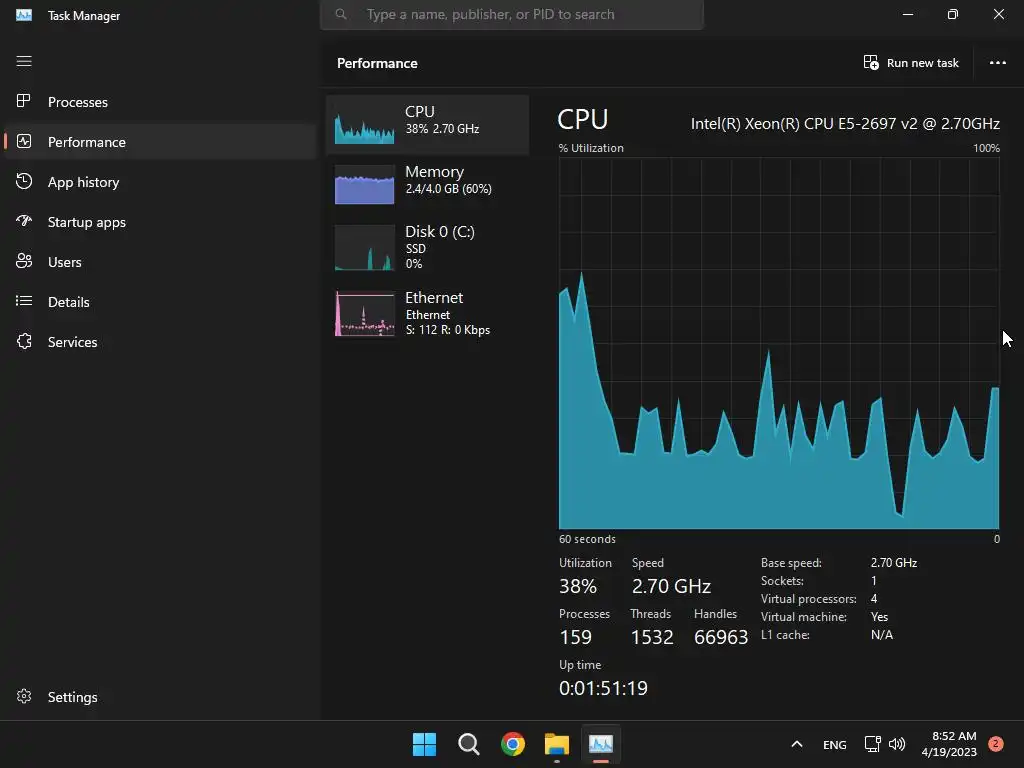Click the Disk 0 SSD 0% text
Viewport: 1024px width, 768px height.
coord(415,256)
